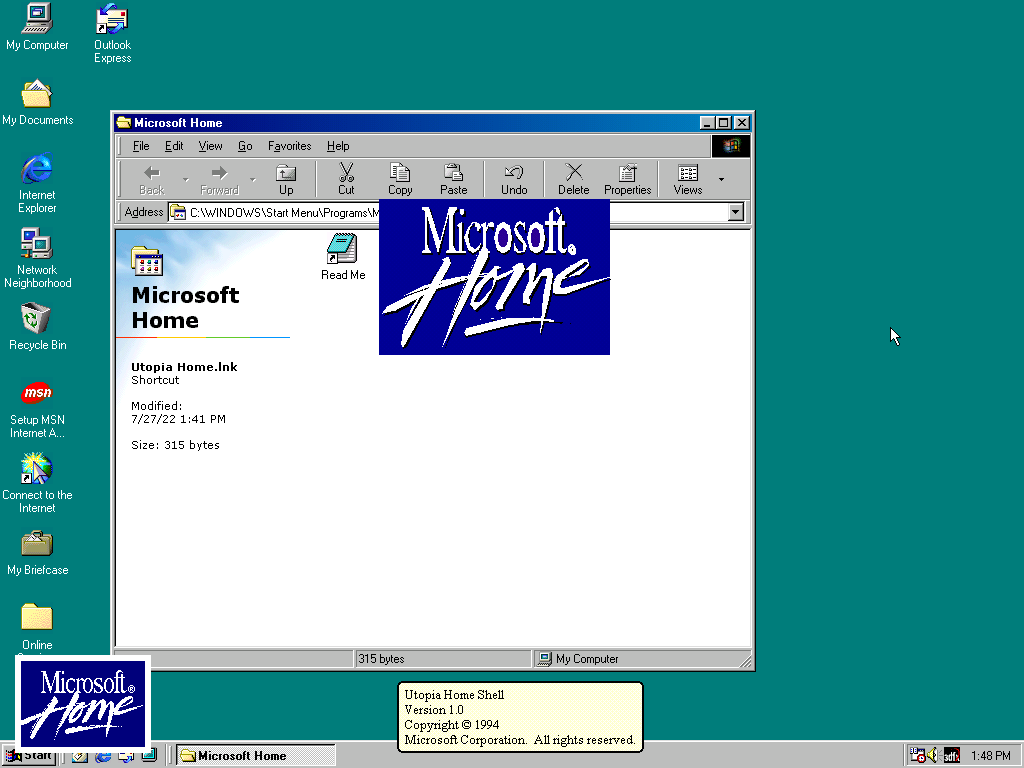Click the large Microsoft Home splash image

coord(494,277)
